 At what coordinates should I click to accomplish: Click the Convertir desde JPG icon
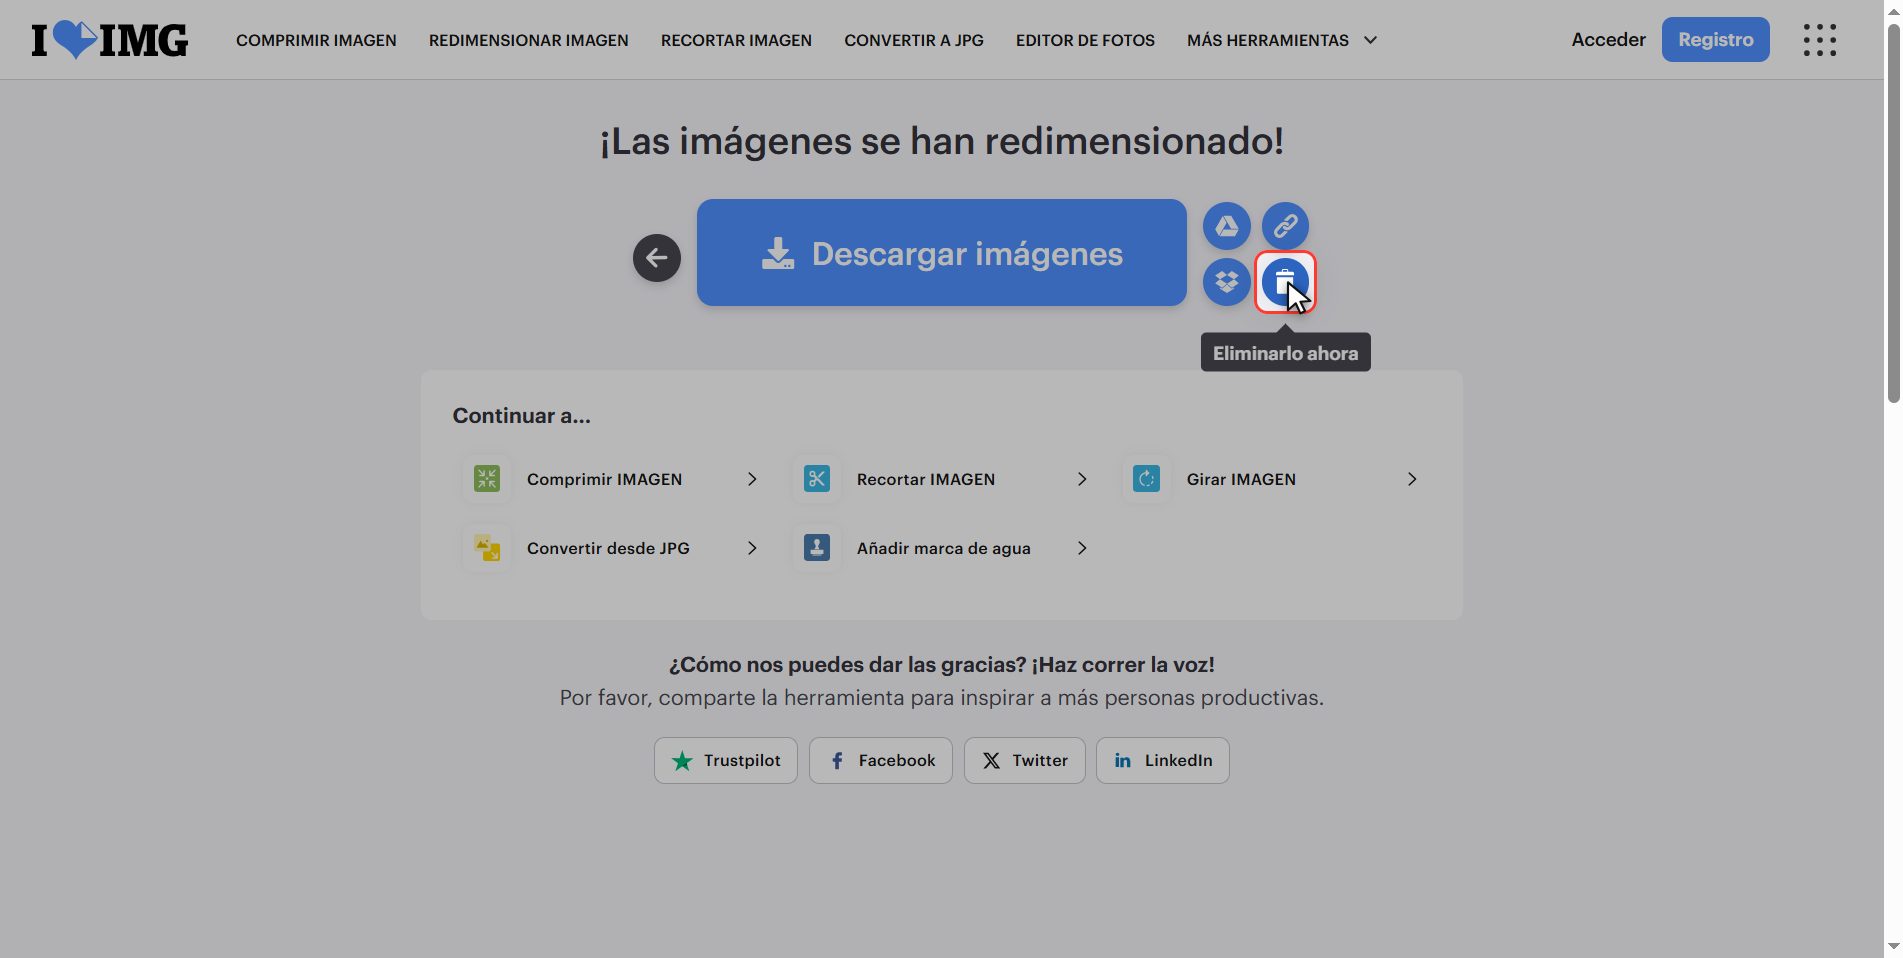point(487,548)
